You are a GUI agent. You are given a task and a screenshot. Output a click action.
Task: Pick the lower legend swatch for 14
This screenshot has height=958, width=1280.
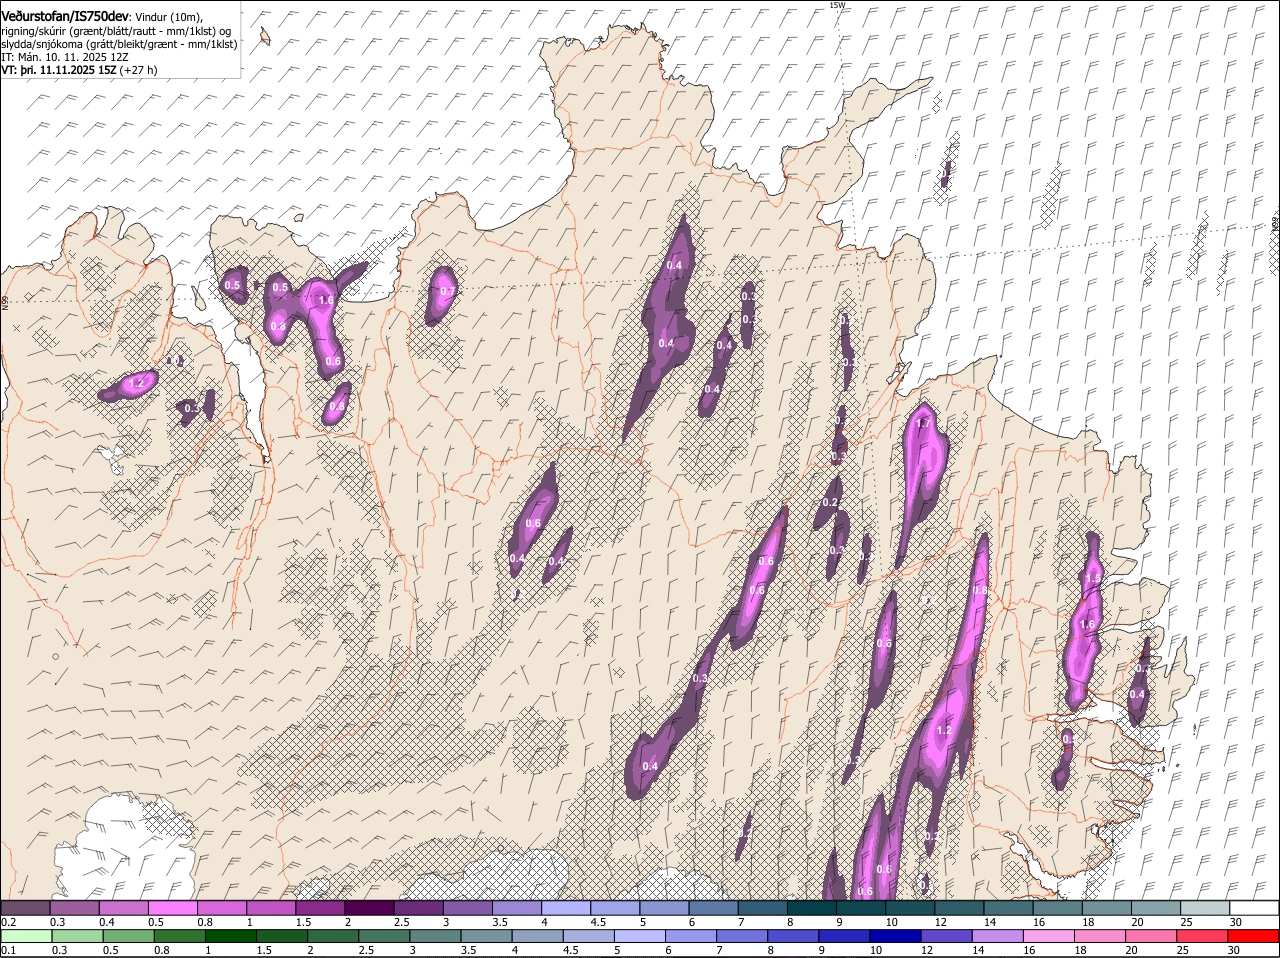coord(998,936)
